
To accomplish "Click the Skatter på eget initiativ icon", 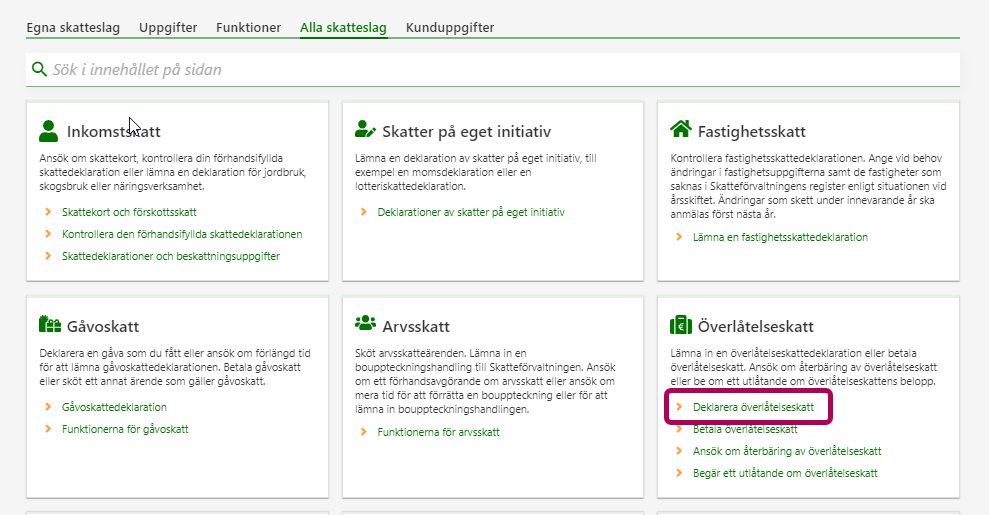I will (365, 130).
